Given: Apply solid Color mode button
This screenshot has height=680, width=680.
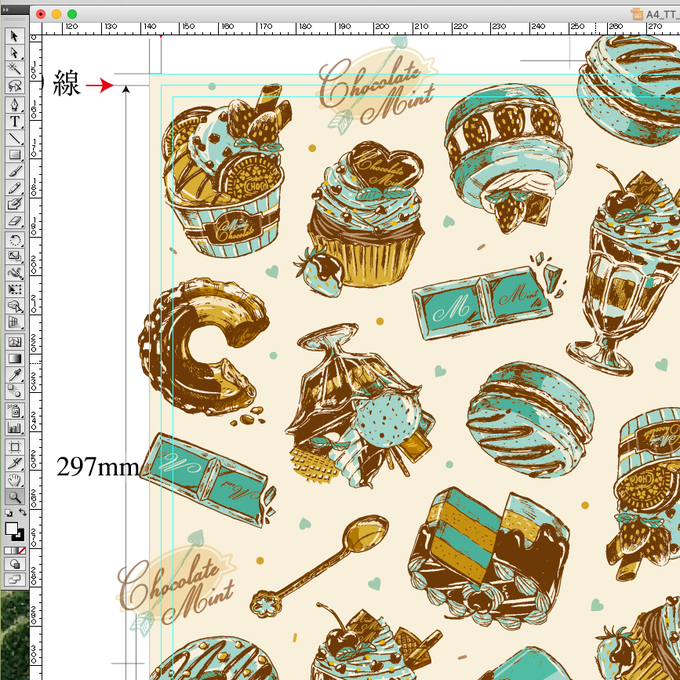Looking at the screenshot, I should click(x=7, y=550).
